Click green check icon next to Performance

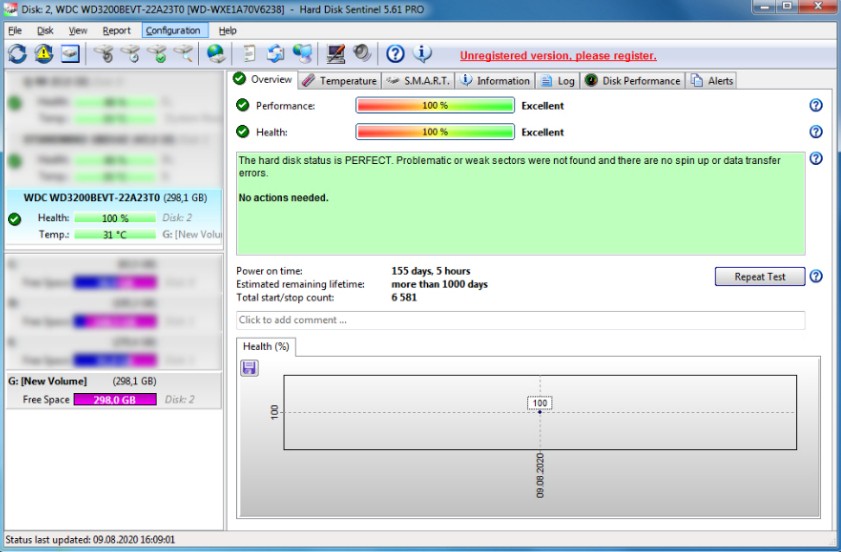pyautogui.click(x=242, y=105)
